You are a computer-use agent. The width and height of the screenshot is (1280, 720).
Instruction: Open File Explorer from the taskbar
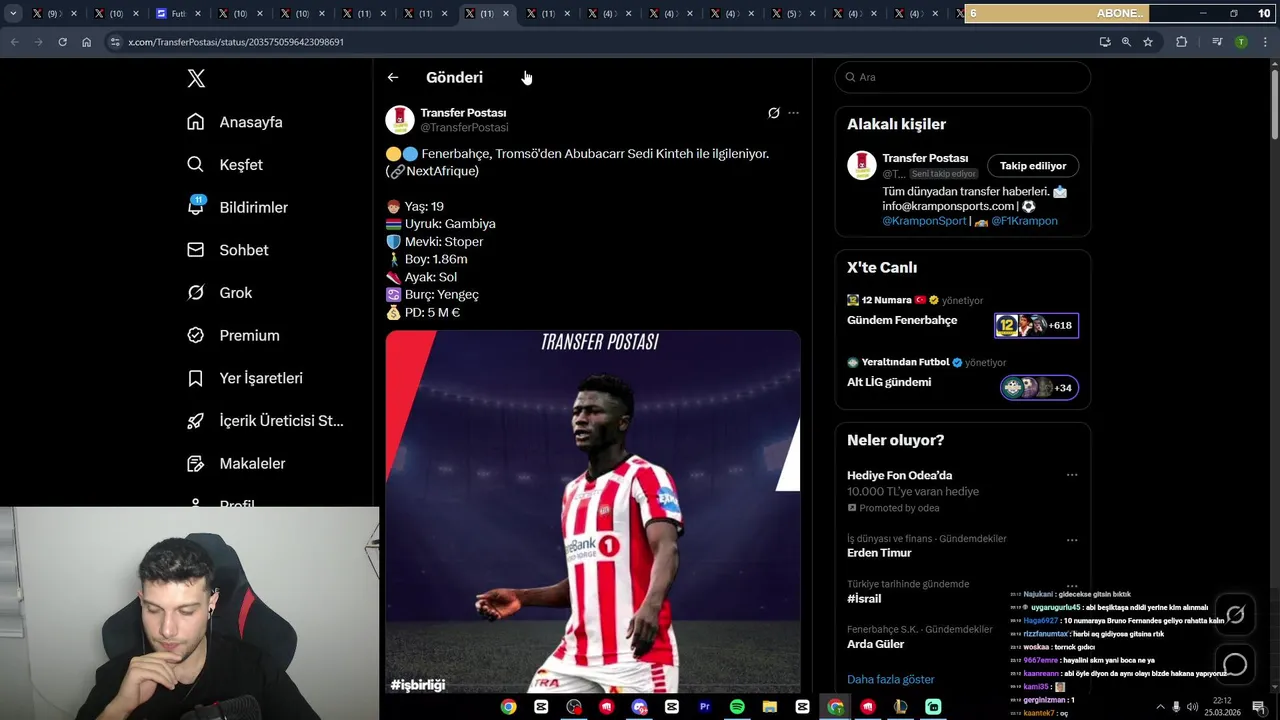pos(770,707)
